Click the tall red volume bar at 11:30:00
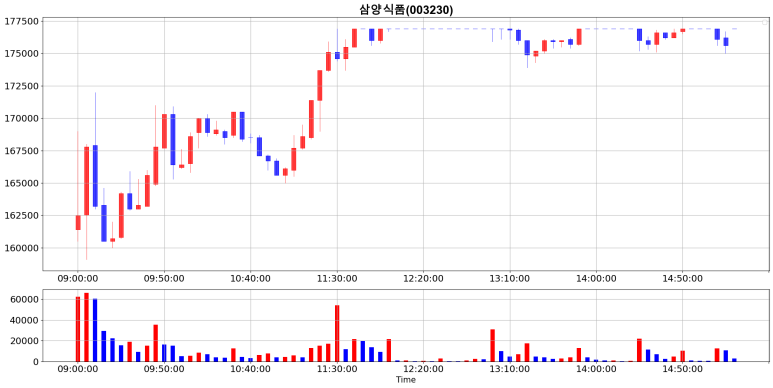Image resolution: width=773 pixels, height=388 pixels. [337, 333]
